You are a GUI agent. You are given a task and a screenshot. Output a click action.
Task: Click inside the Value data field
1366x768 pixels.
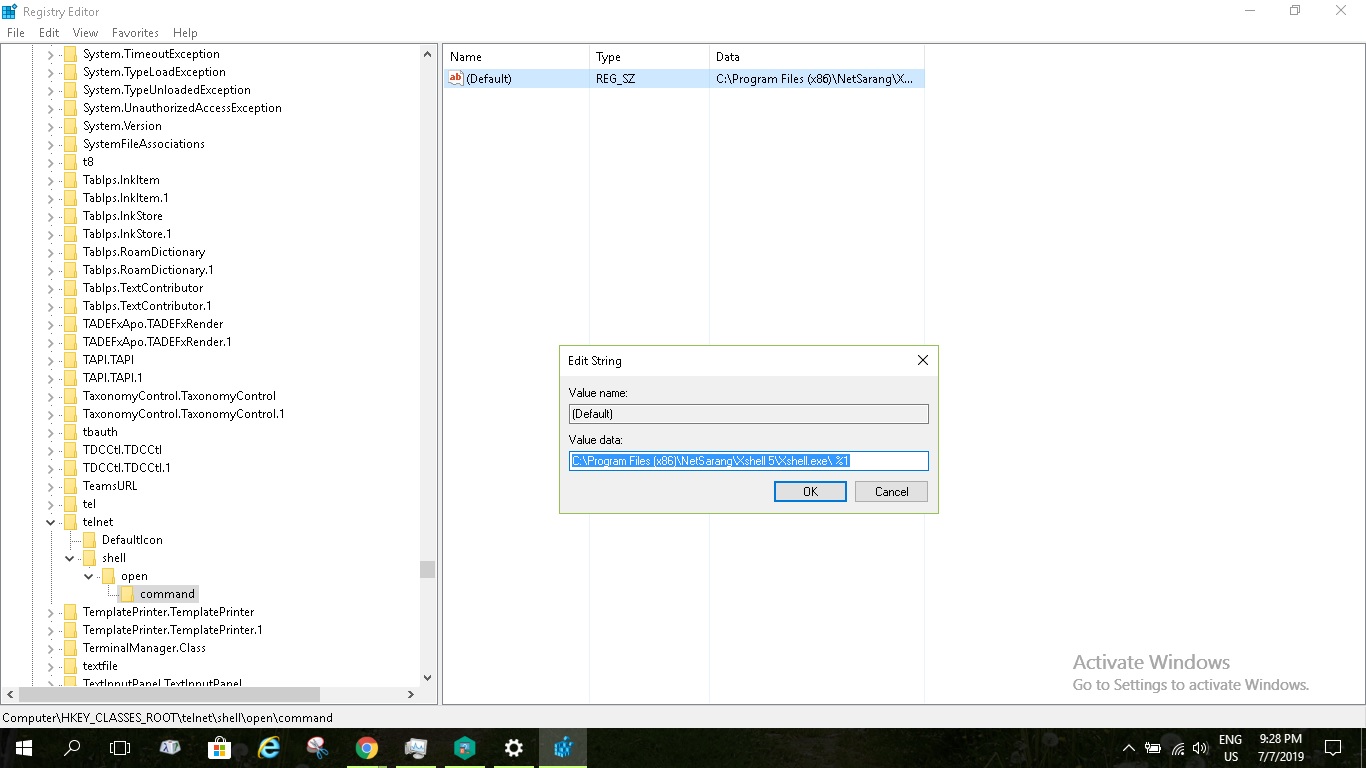[748, 461]
